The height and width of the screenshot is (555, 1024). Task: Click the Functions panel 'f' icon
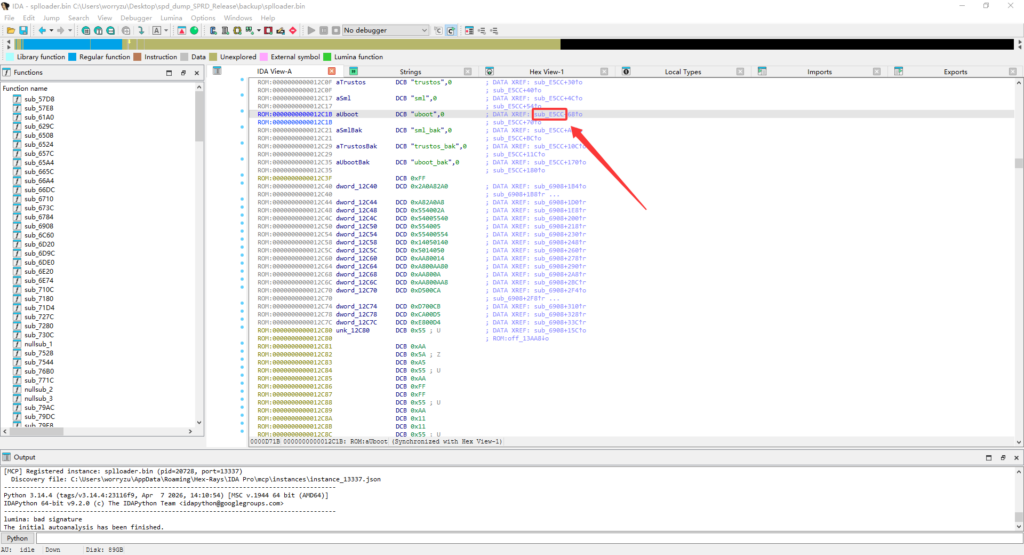point(7,72)
